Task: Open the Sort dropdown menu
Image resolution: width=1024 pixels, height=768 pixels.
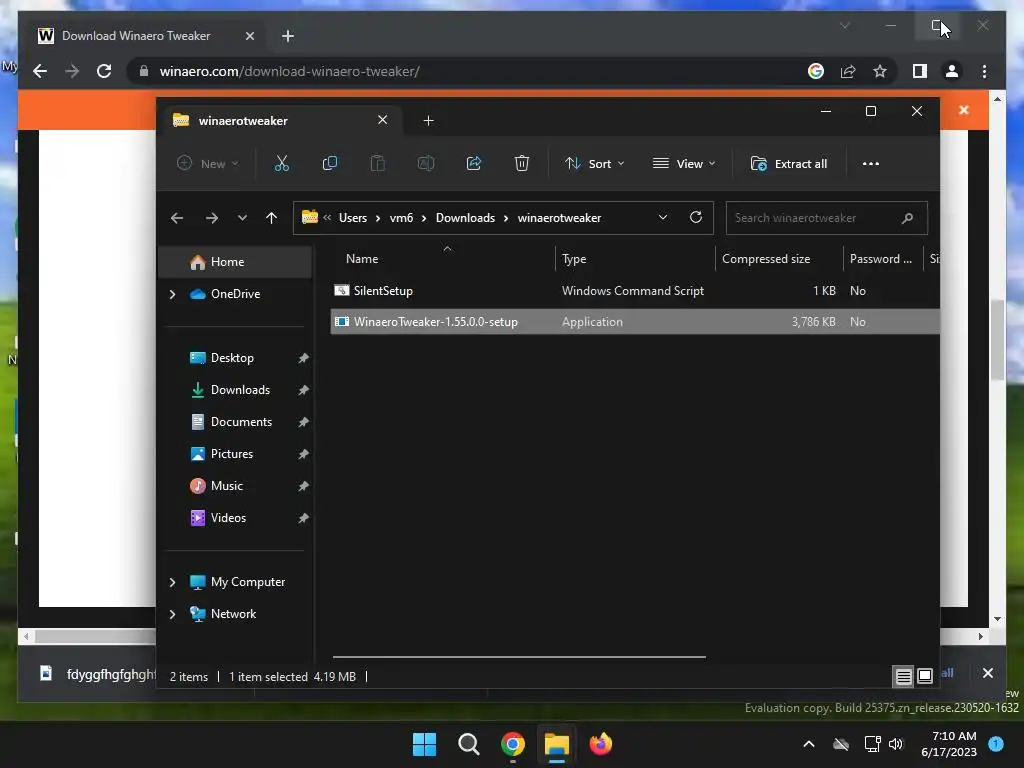Action: [x=595, y=163]
